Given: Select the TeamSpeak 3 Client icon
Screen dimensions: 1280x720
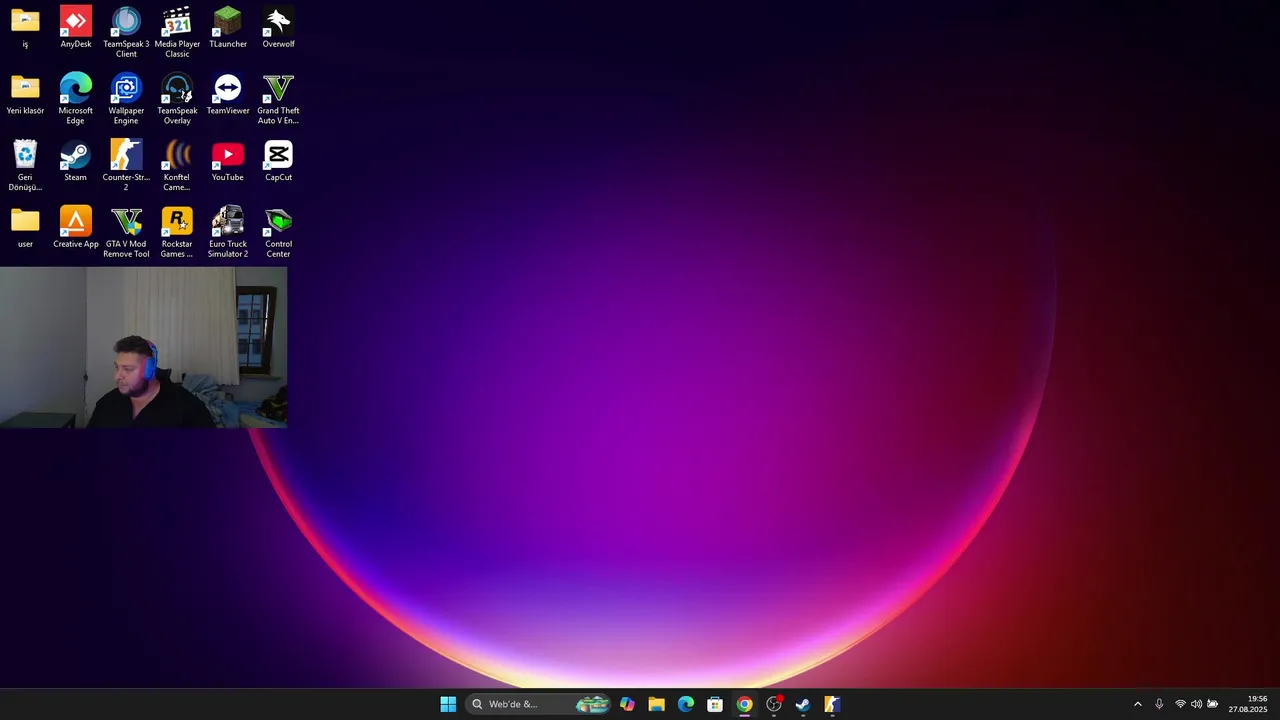Looking at the screenshot, I should [126, 32].
